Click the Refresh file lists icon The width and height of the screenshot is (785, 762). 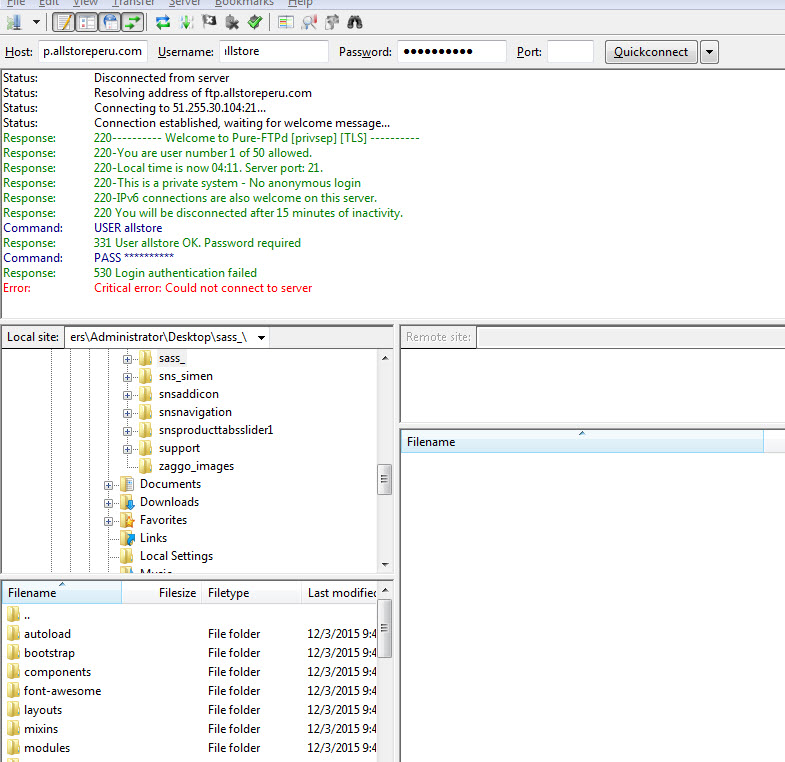tap(162, 21)
